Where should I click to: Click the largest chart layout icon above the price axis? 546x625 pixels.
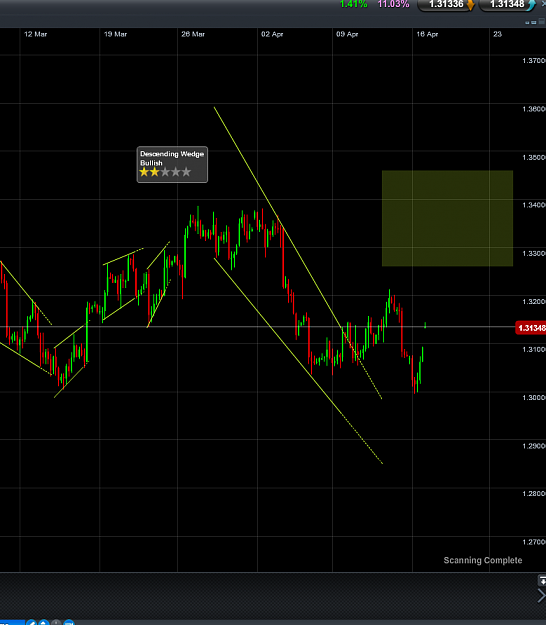point(542,22)
